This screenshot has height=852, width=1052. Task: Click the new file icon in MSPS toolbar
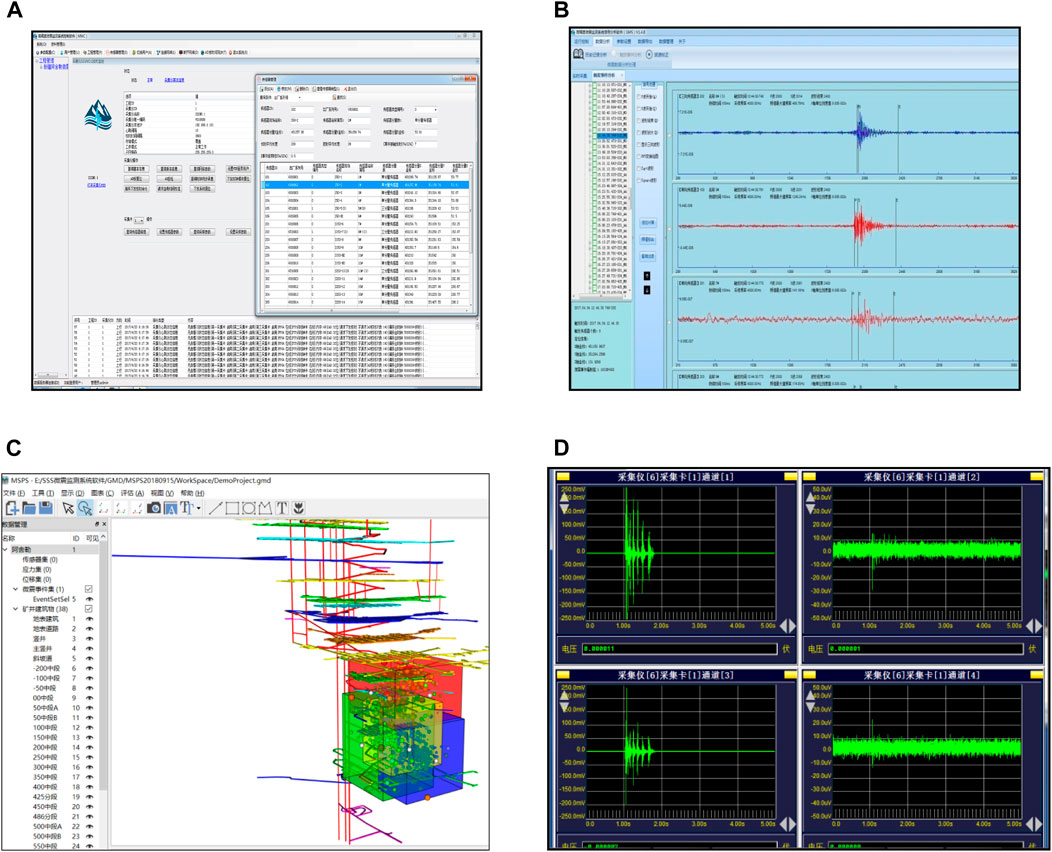pyautogui.click(x=11, y=509)
